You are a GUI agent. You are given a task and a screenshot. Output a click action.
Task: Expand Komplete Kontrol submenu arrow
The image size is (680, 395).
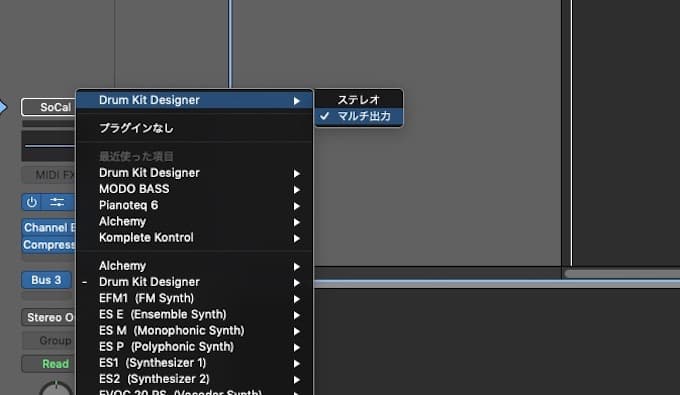coord(297,238)
